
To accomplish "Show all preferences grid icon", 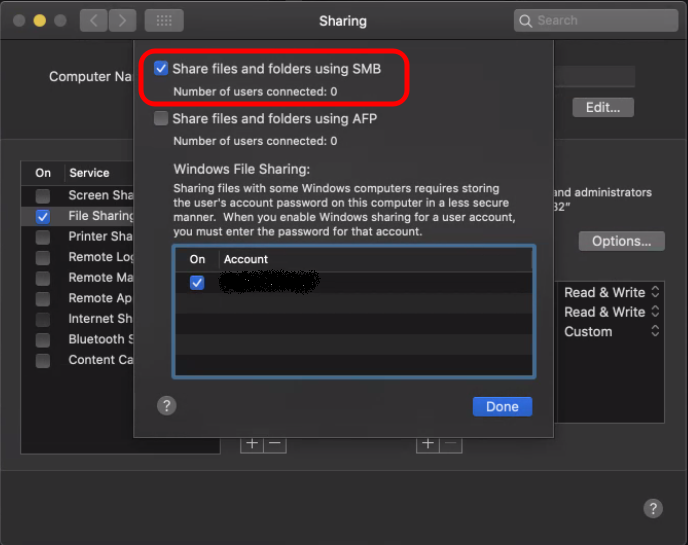I will click(163, 20).
